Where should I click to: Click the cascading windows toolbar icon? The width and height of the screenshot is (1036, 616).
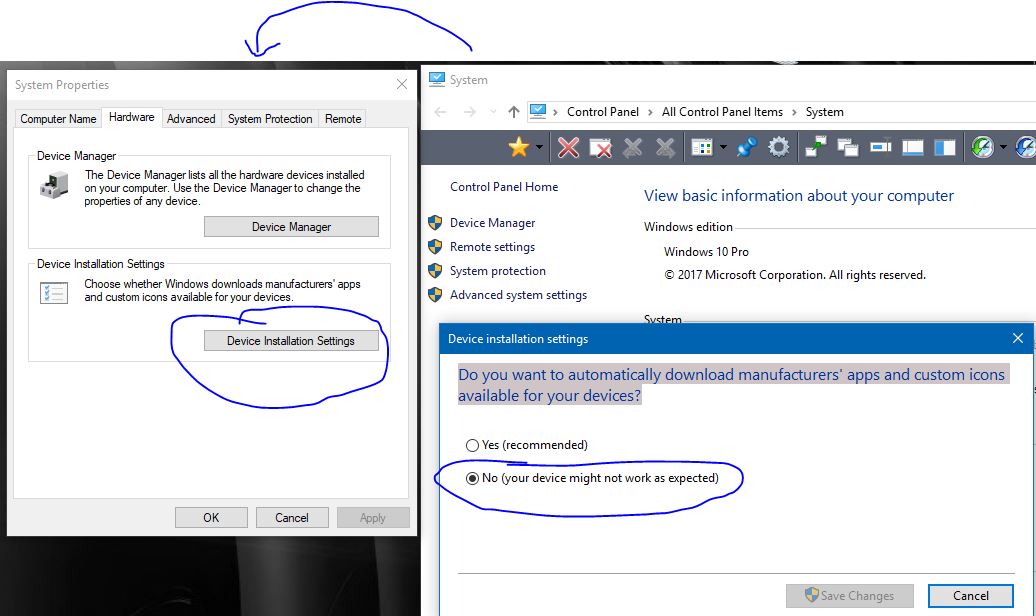[848, 147]
